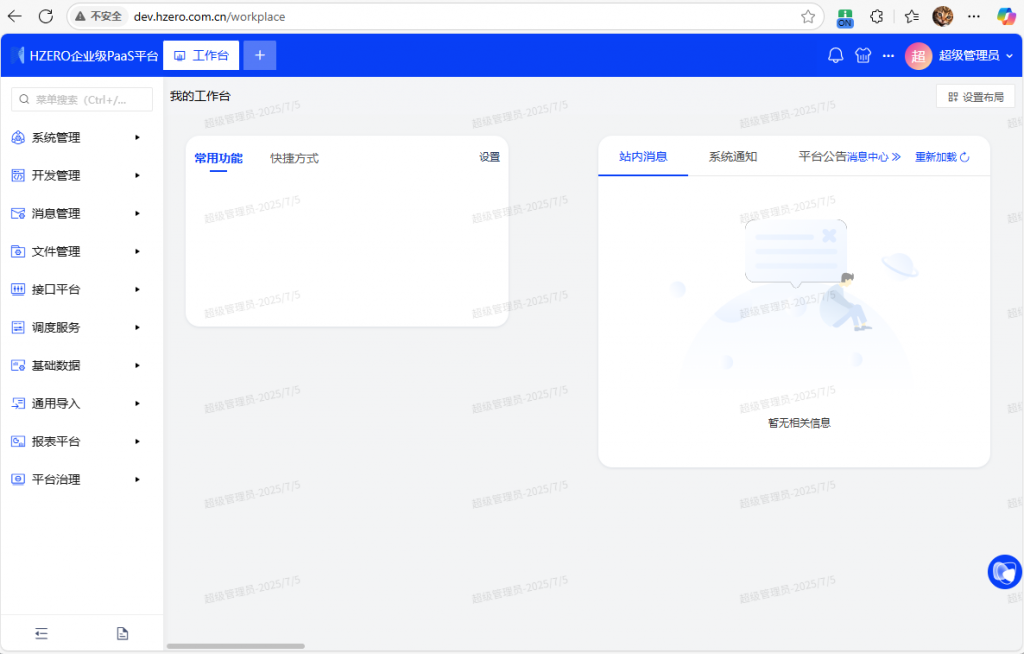
Task: Click 重新加载 to refresh messages
Action: (x=942, y=157)
